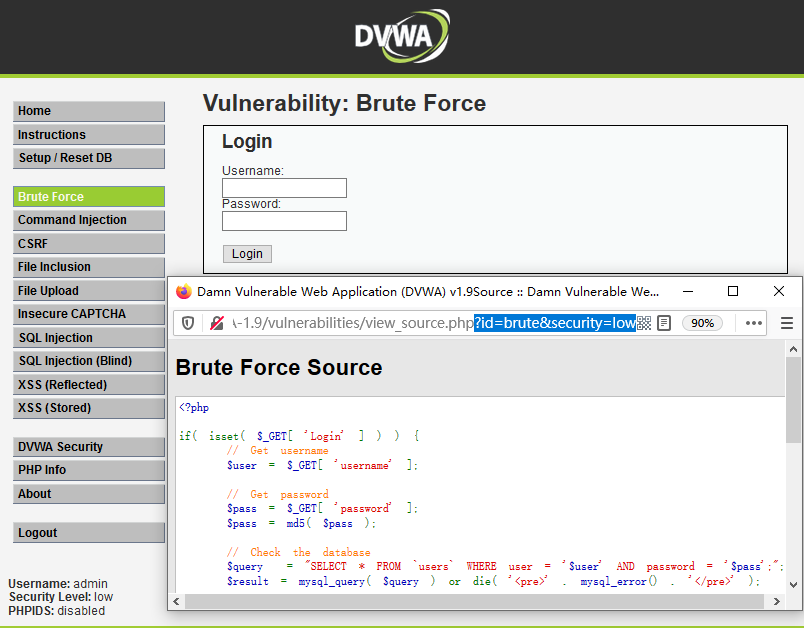Click the 'Brute Force Source' heading
The width and height of the screenshot is (804, 628).
click(x=279, y=368)
